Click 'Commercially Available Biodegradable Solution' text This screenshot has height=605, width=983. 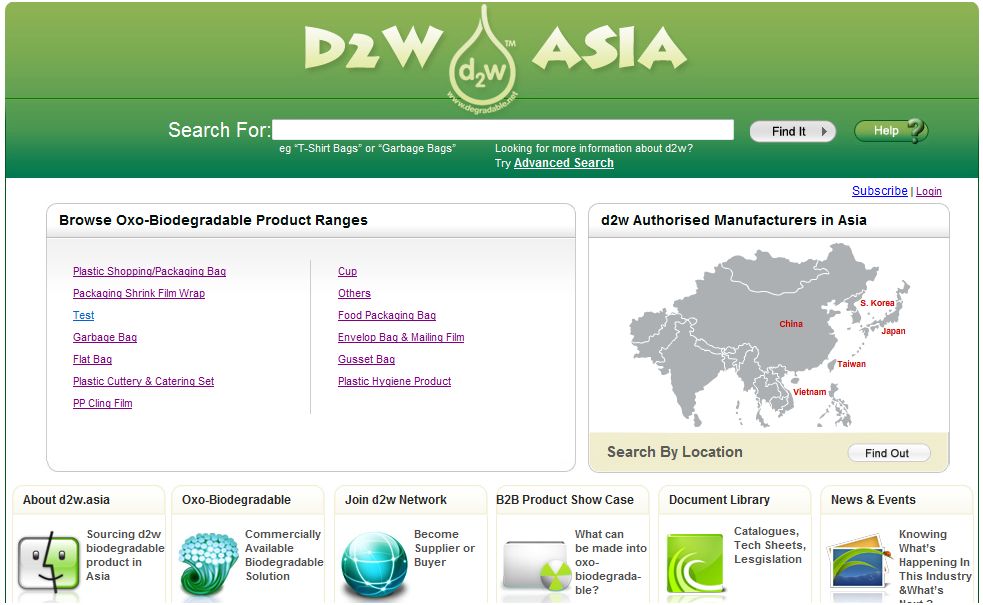pos(284,555)
